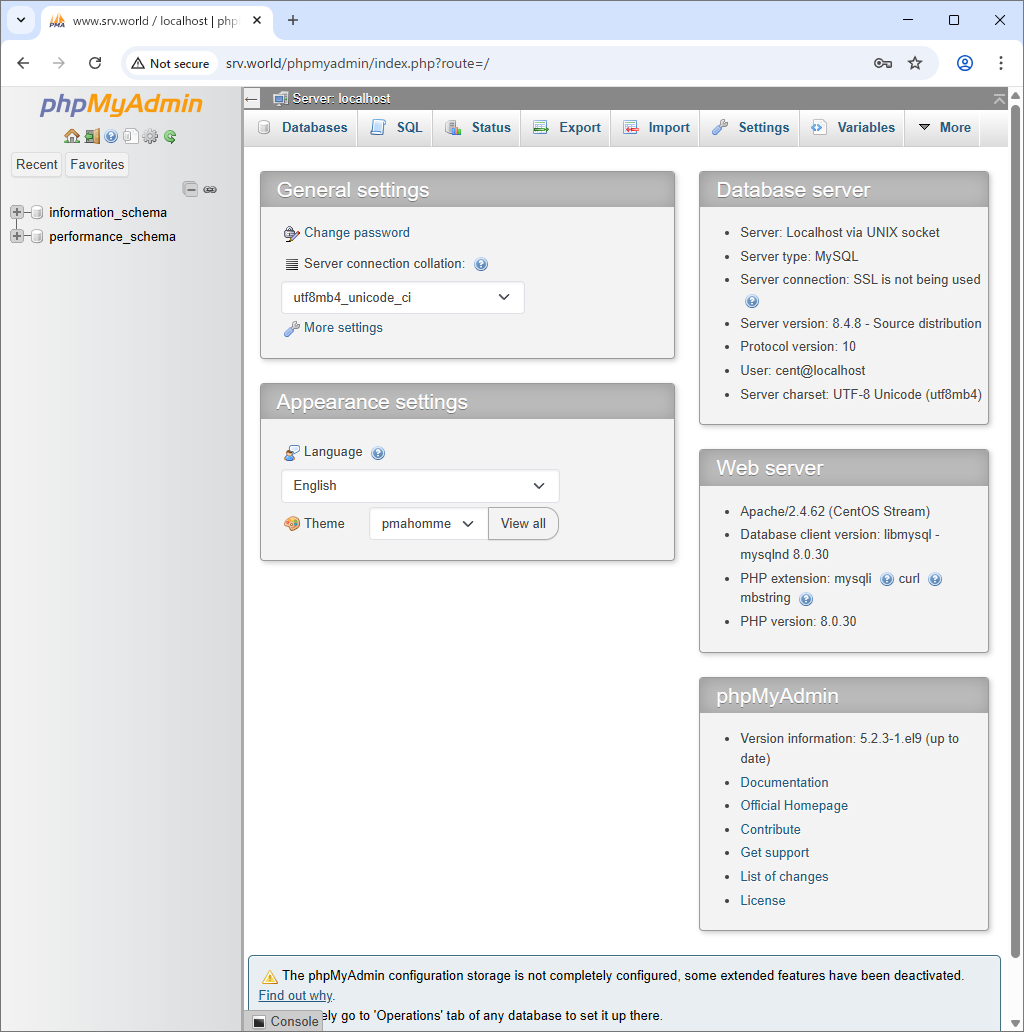Bookmark this page with star icon
The width and height of the screenshot is (1024, 1032).
click(915, 63)
